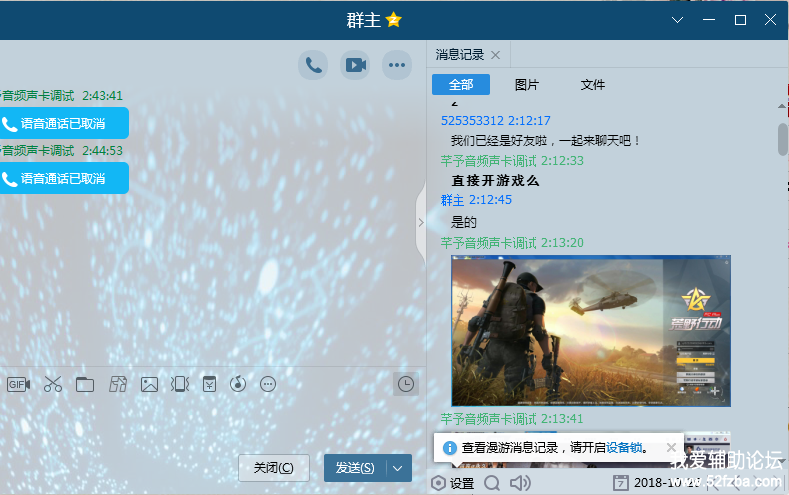Screen dimensions: 789x495
Task: Click the message history scrollbar thumb
Action: click(x=782, y=139)
